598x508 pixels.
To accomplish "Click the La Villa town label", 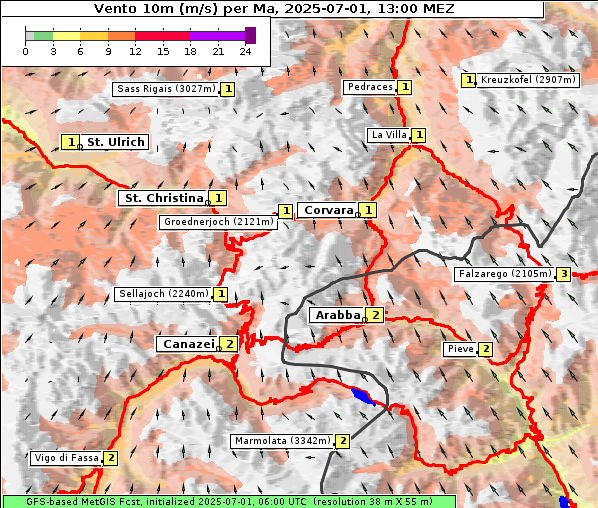I will click(x=389, y=135).
